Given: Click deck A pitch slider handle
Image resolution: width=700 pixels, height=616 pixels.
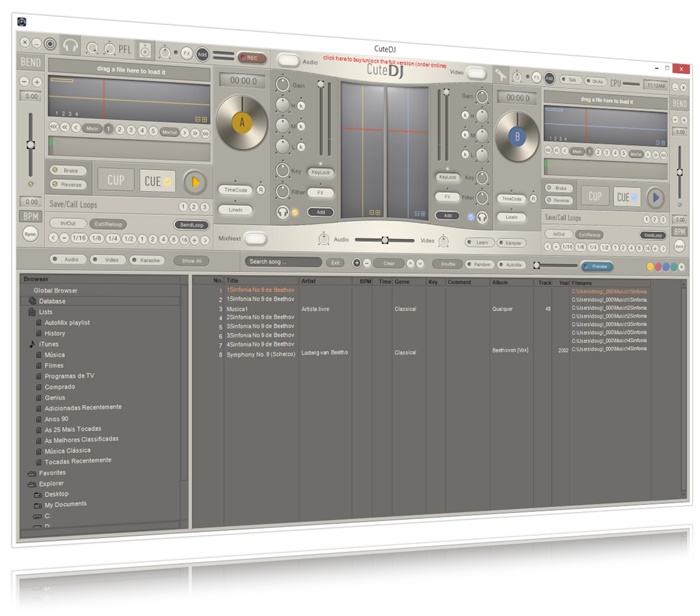Looking at the screenshot, I should (30, 145).
